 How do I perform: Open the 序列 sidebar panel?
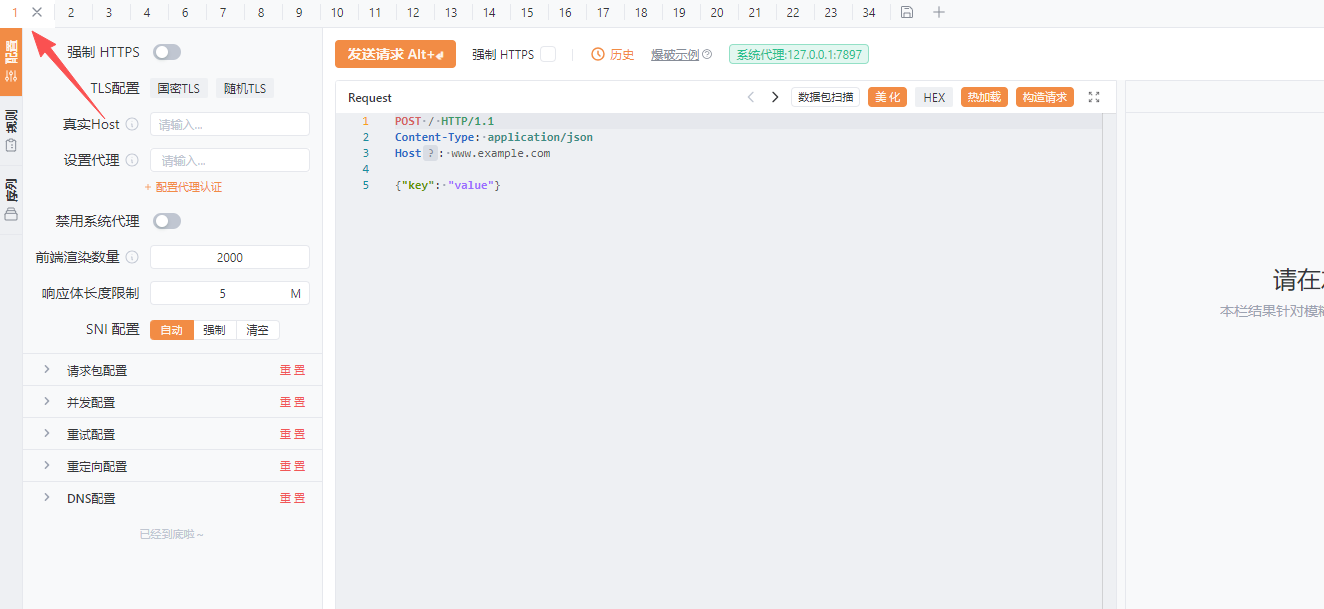[11, 200]
